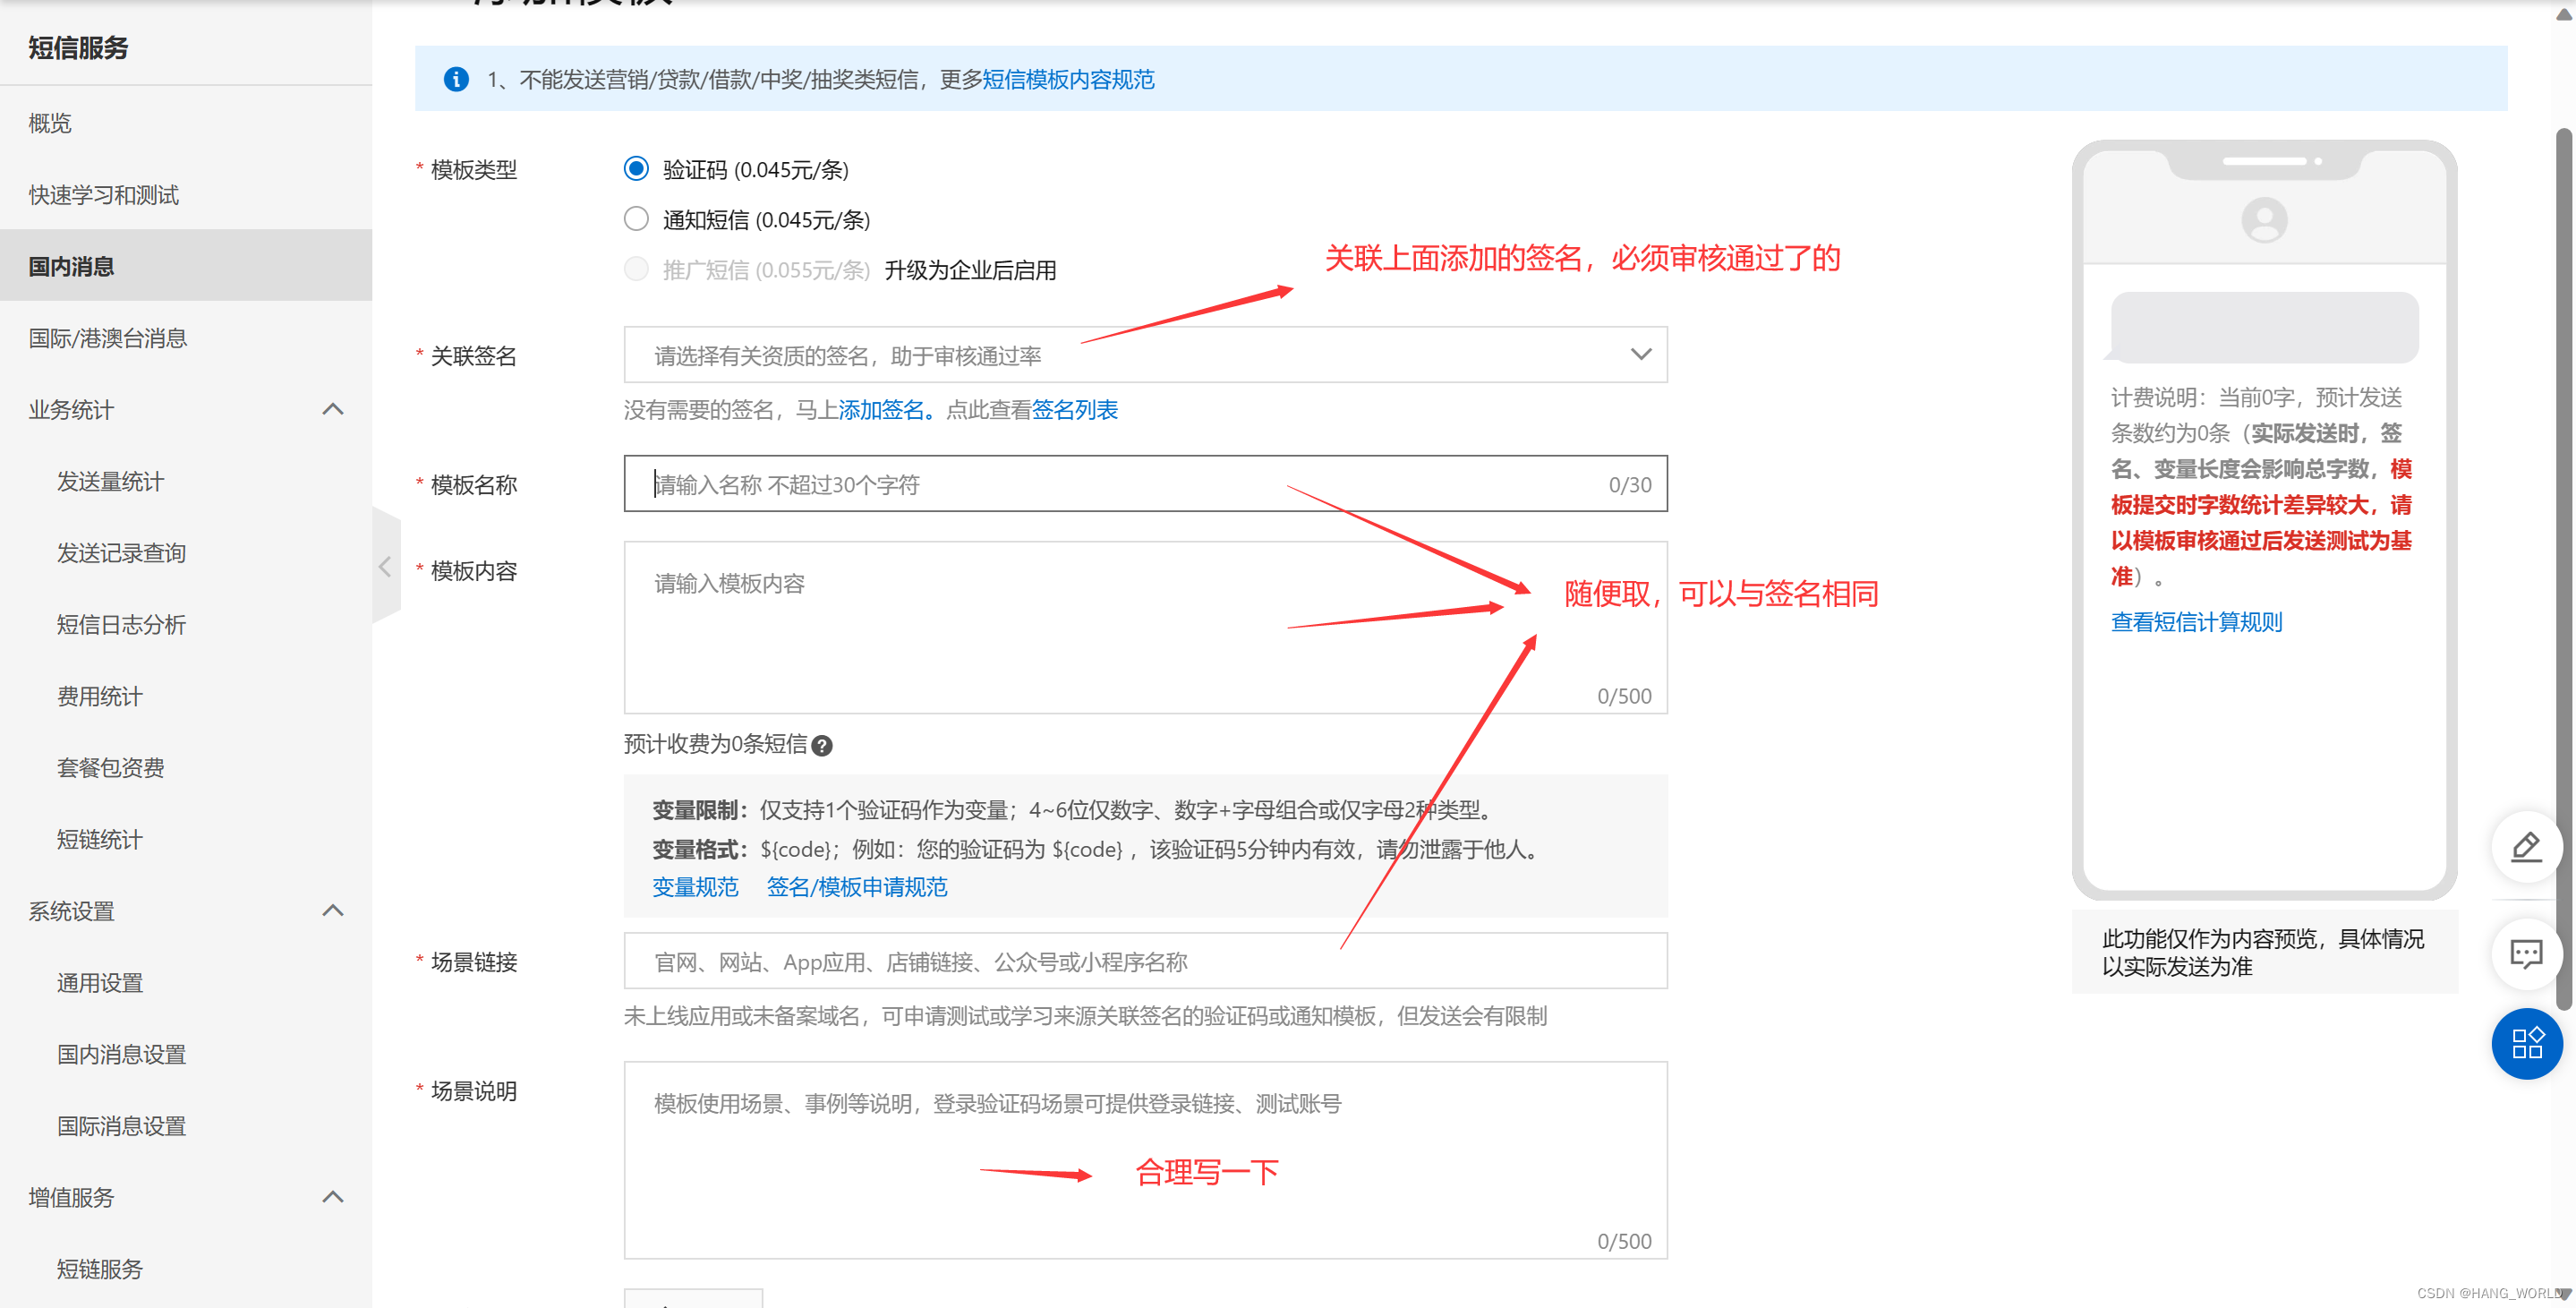The height and width of the screenshot is (1308, 2576).
Task: Select the 通知短信 template type radio
Action: point(636,218)
